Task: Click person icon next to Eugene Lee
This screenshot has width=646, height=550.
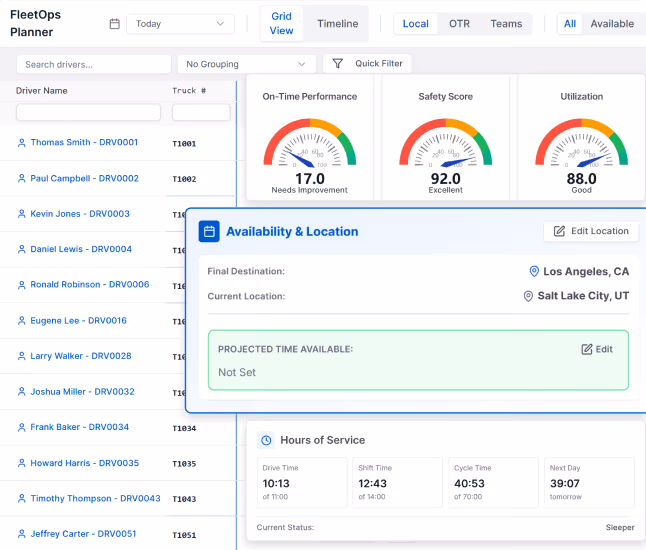Action: tap(21, 321)
